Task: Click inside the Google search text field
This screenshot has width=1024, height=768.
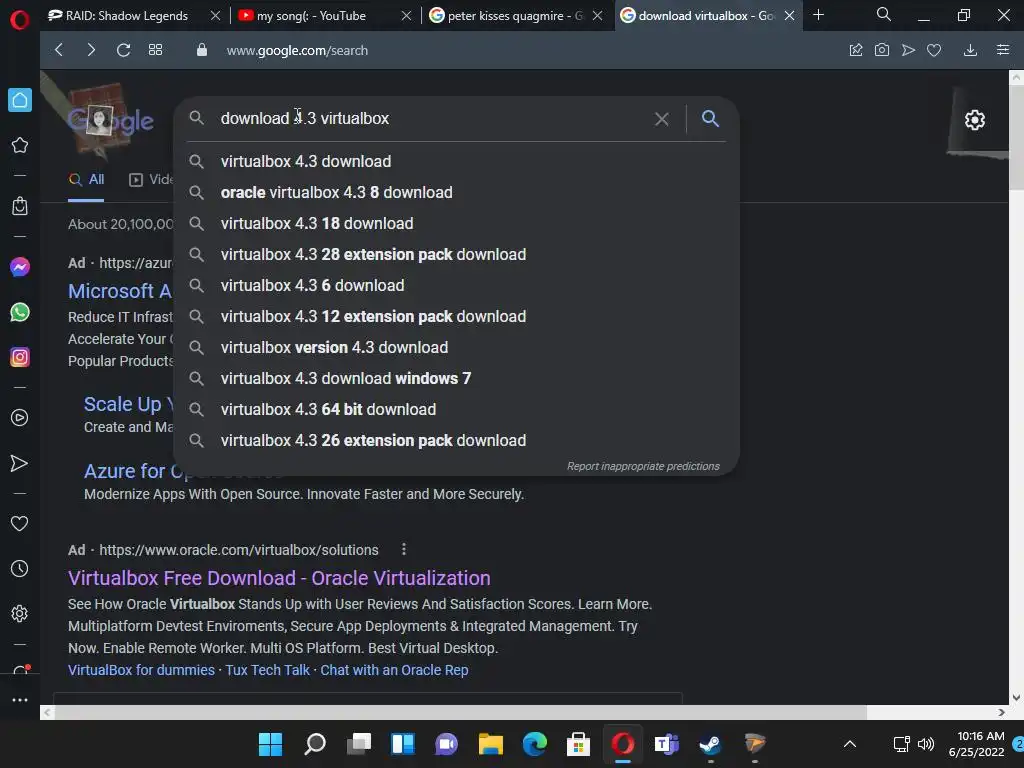Action: 431,118
